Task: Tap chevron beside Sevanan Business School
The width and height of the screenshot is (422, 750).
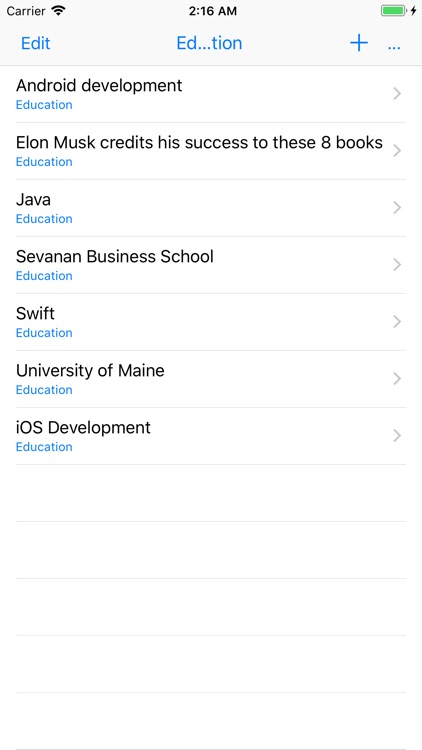Action: pos(397,265)
